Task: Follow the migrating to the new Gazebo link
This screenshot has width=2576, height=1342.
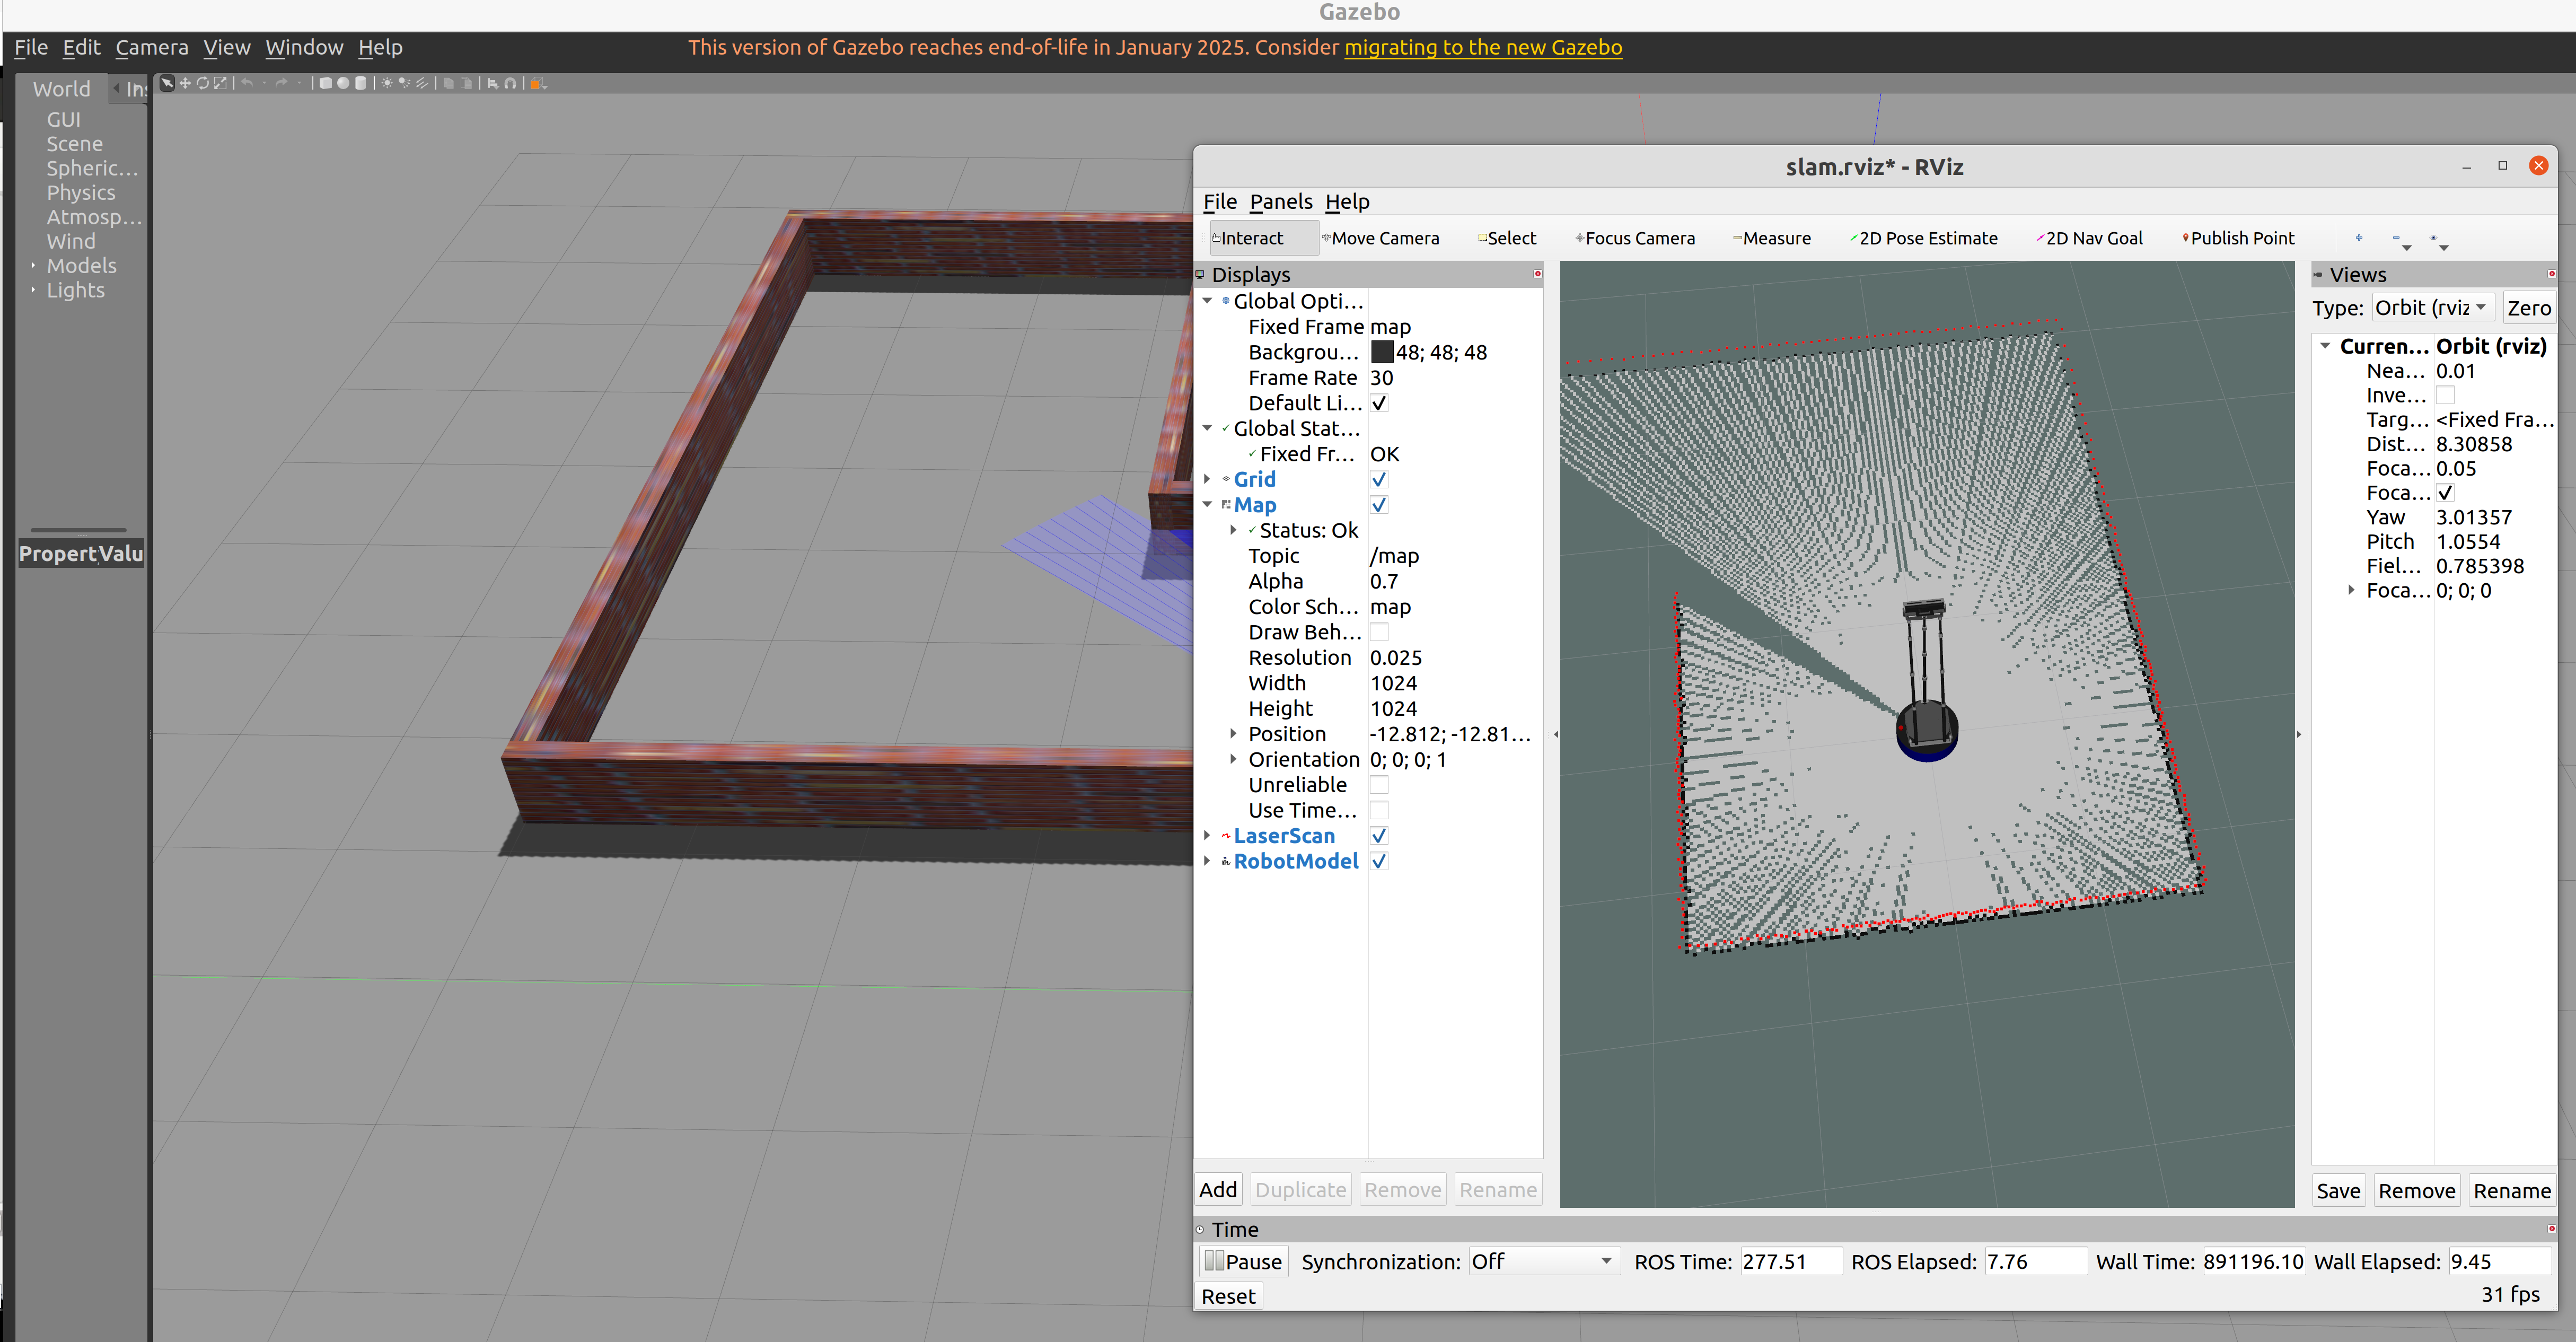Action: tap(1482, 47)
